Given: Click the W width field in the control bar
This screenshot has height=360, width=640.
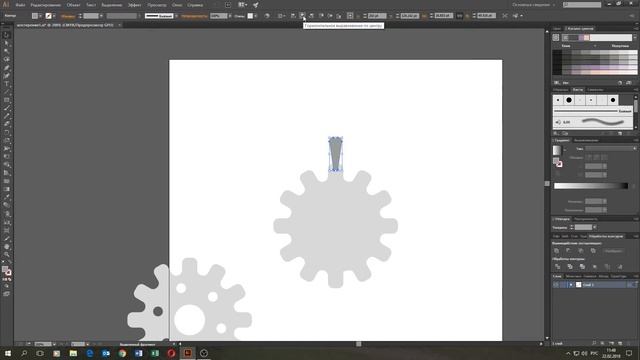Looking at the screenshot, I should pos(443,16).
